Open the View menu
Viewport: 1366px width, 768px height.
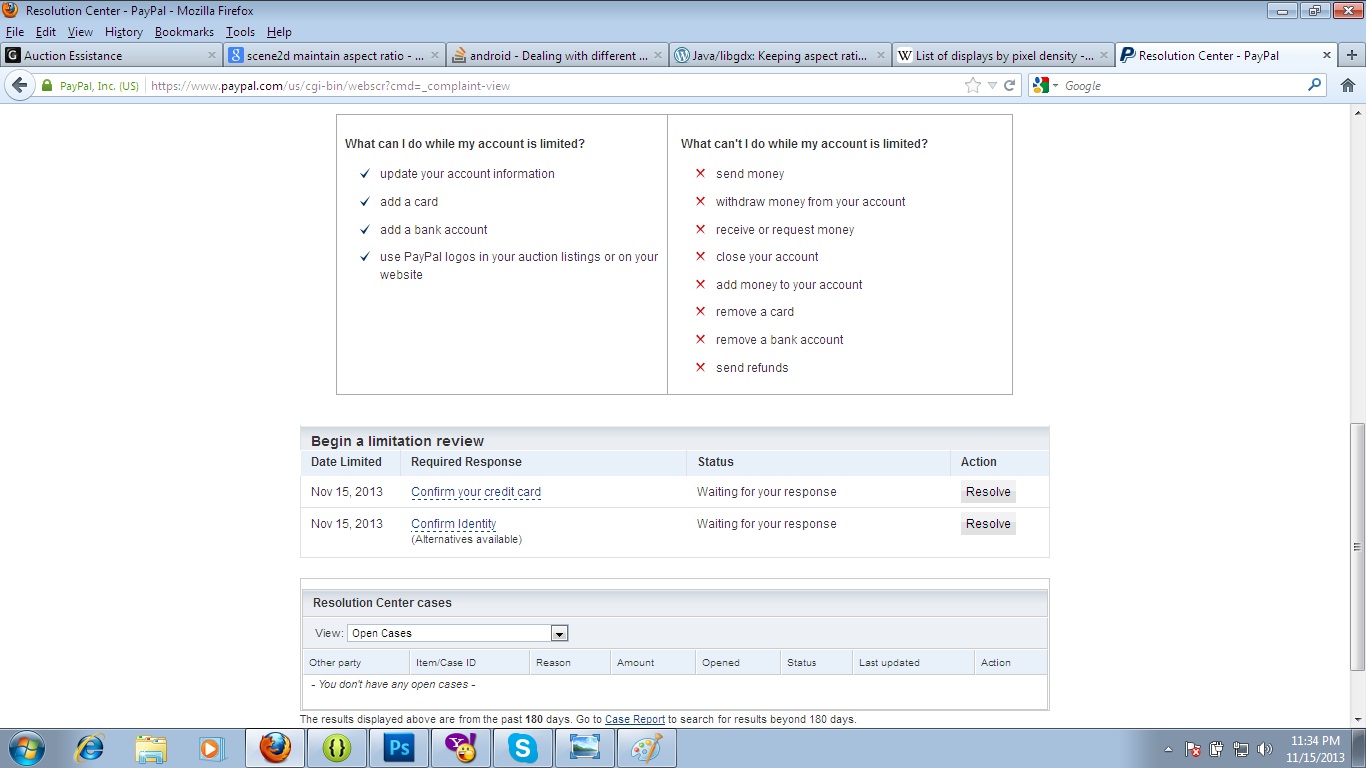80,32
